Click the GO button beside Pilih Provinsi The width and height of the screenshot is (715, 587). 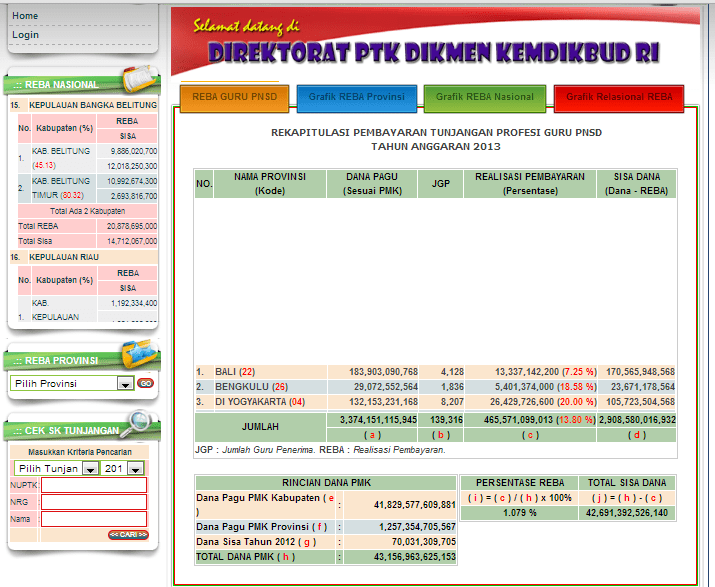click(145, 383)
